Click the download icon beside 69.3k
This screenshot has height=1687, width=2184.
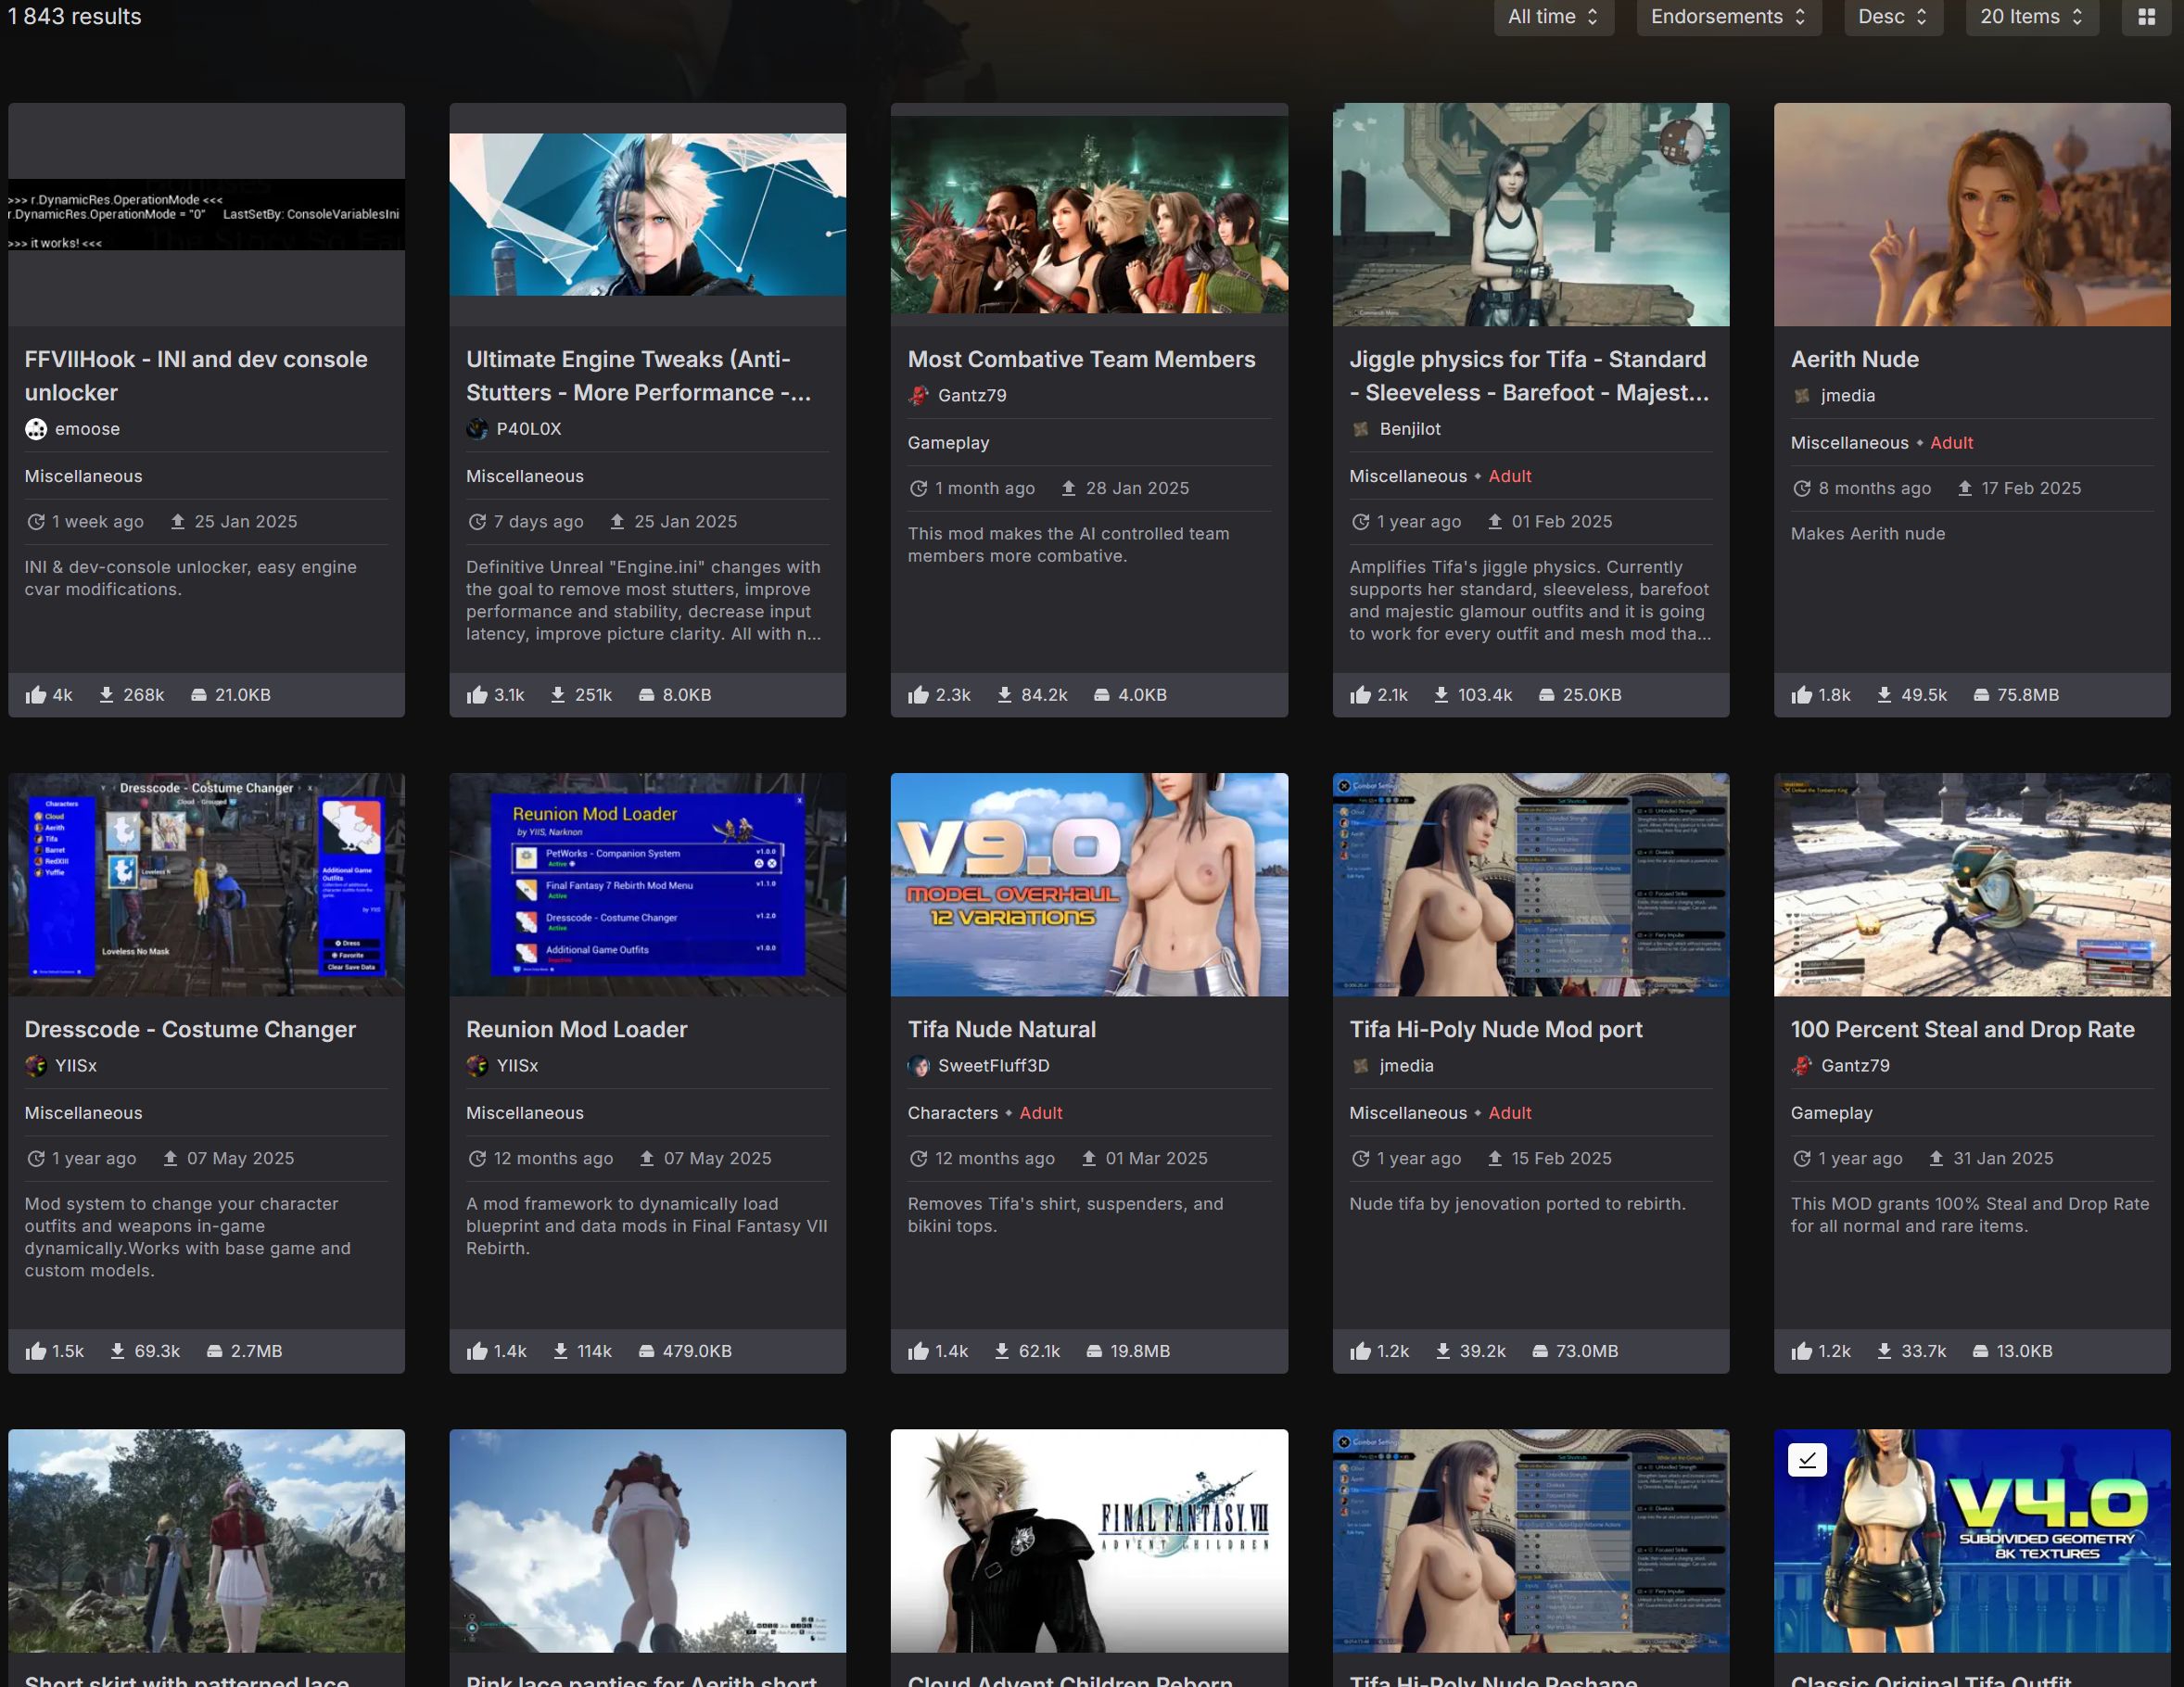[x=118, y=1351]
